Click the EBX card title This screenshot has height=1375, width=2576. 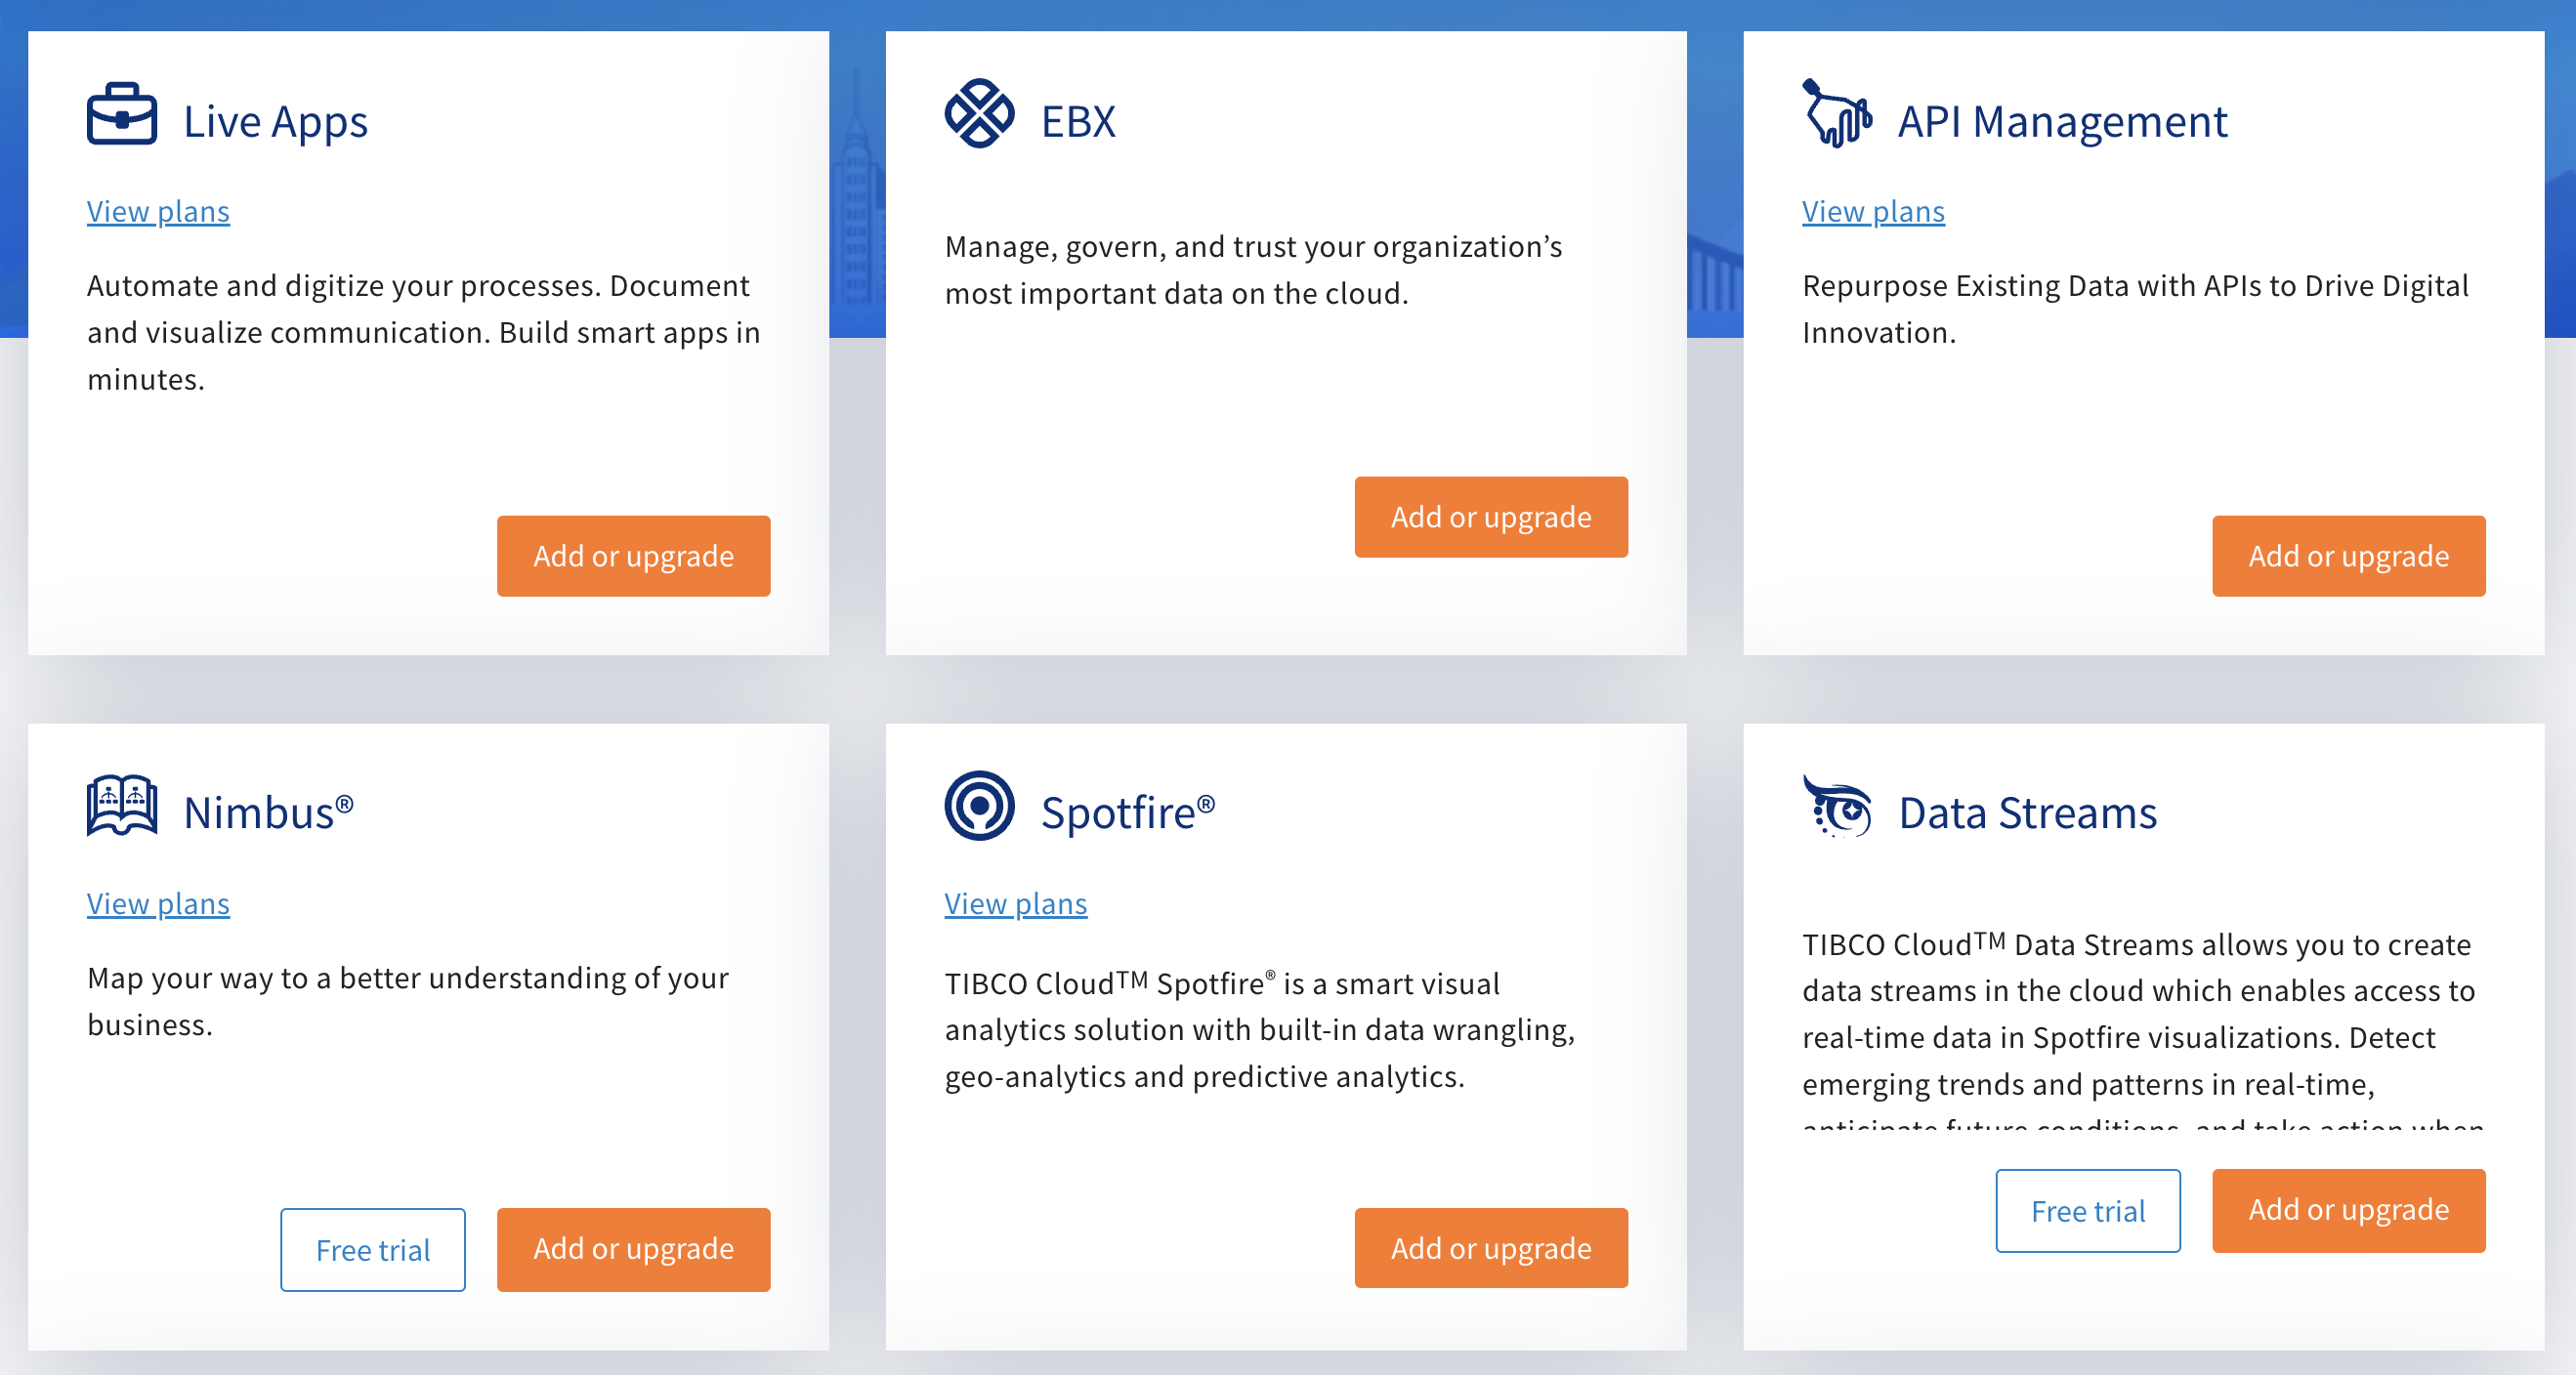pos(1078,122)
